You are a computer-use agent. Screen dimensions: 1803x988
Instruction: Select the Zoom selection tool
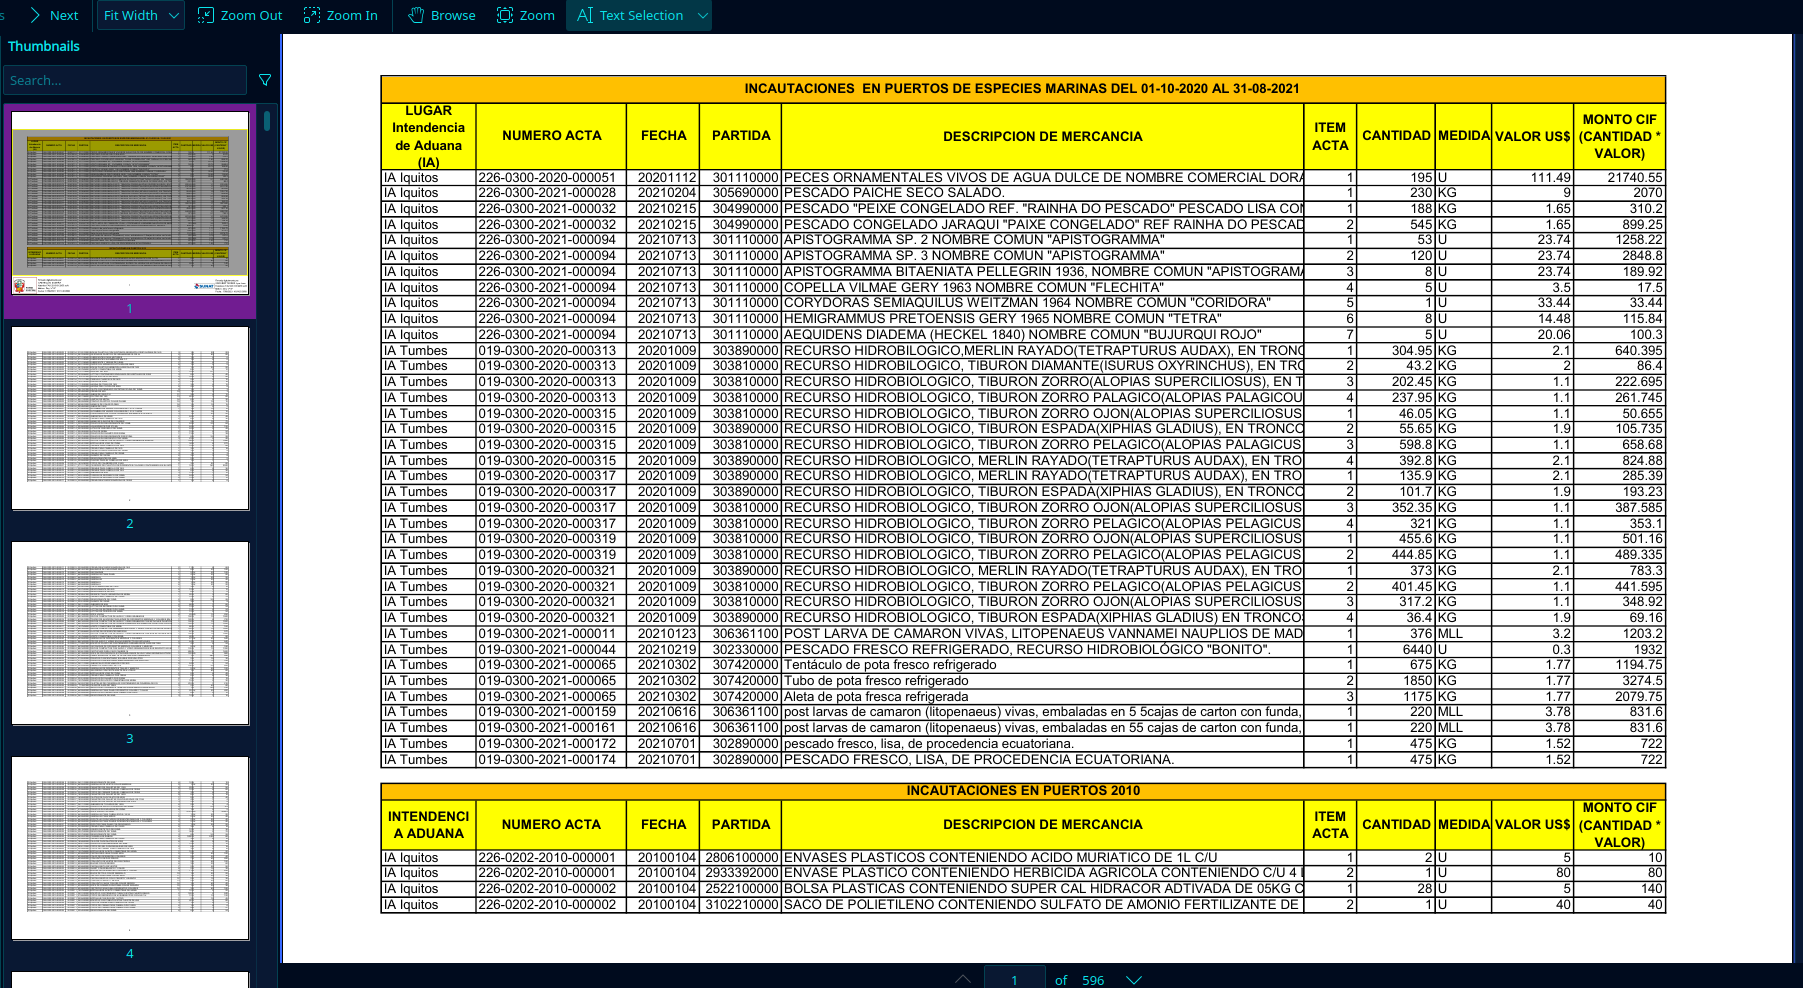coord(505,15)
